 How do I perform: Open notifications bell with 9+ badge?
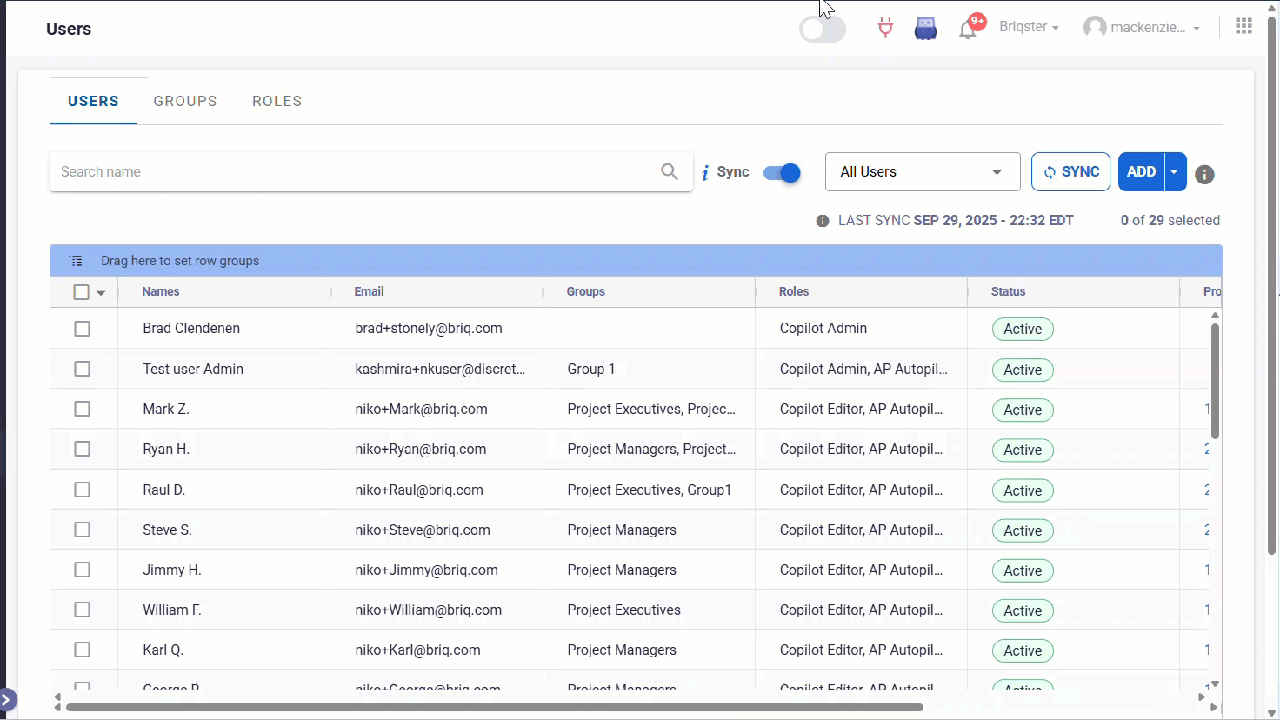pyautogui.click(x=969, y=27)
